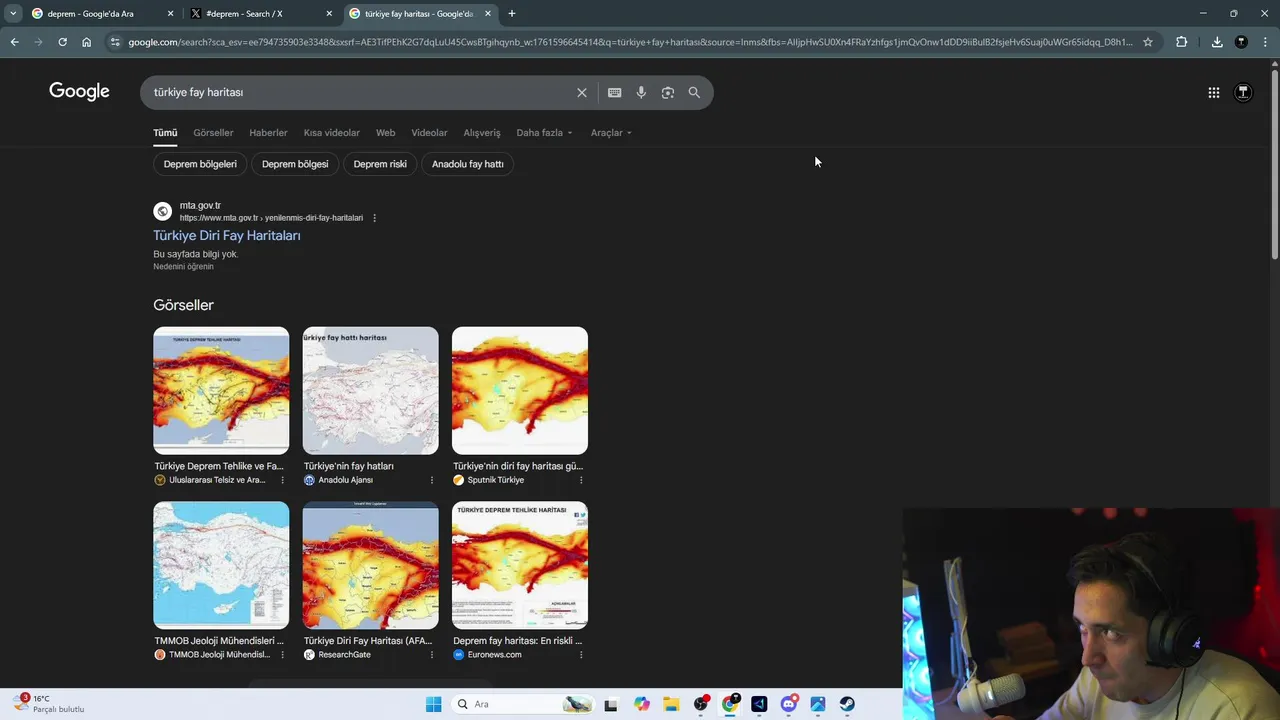Click the browser address bar
The height and width of the screenshot is (720, 1280).
tap(630, 42)
